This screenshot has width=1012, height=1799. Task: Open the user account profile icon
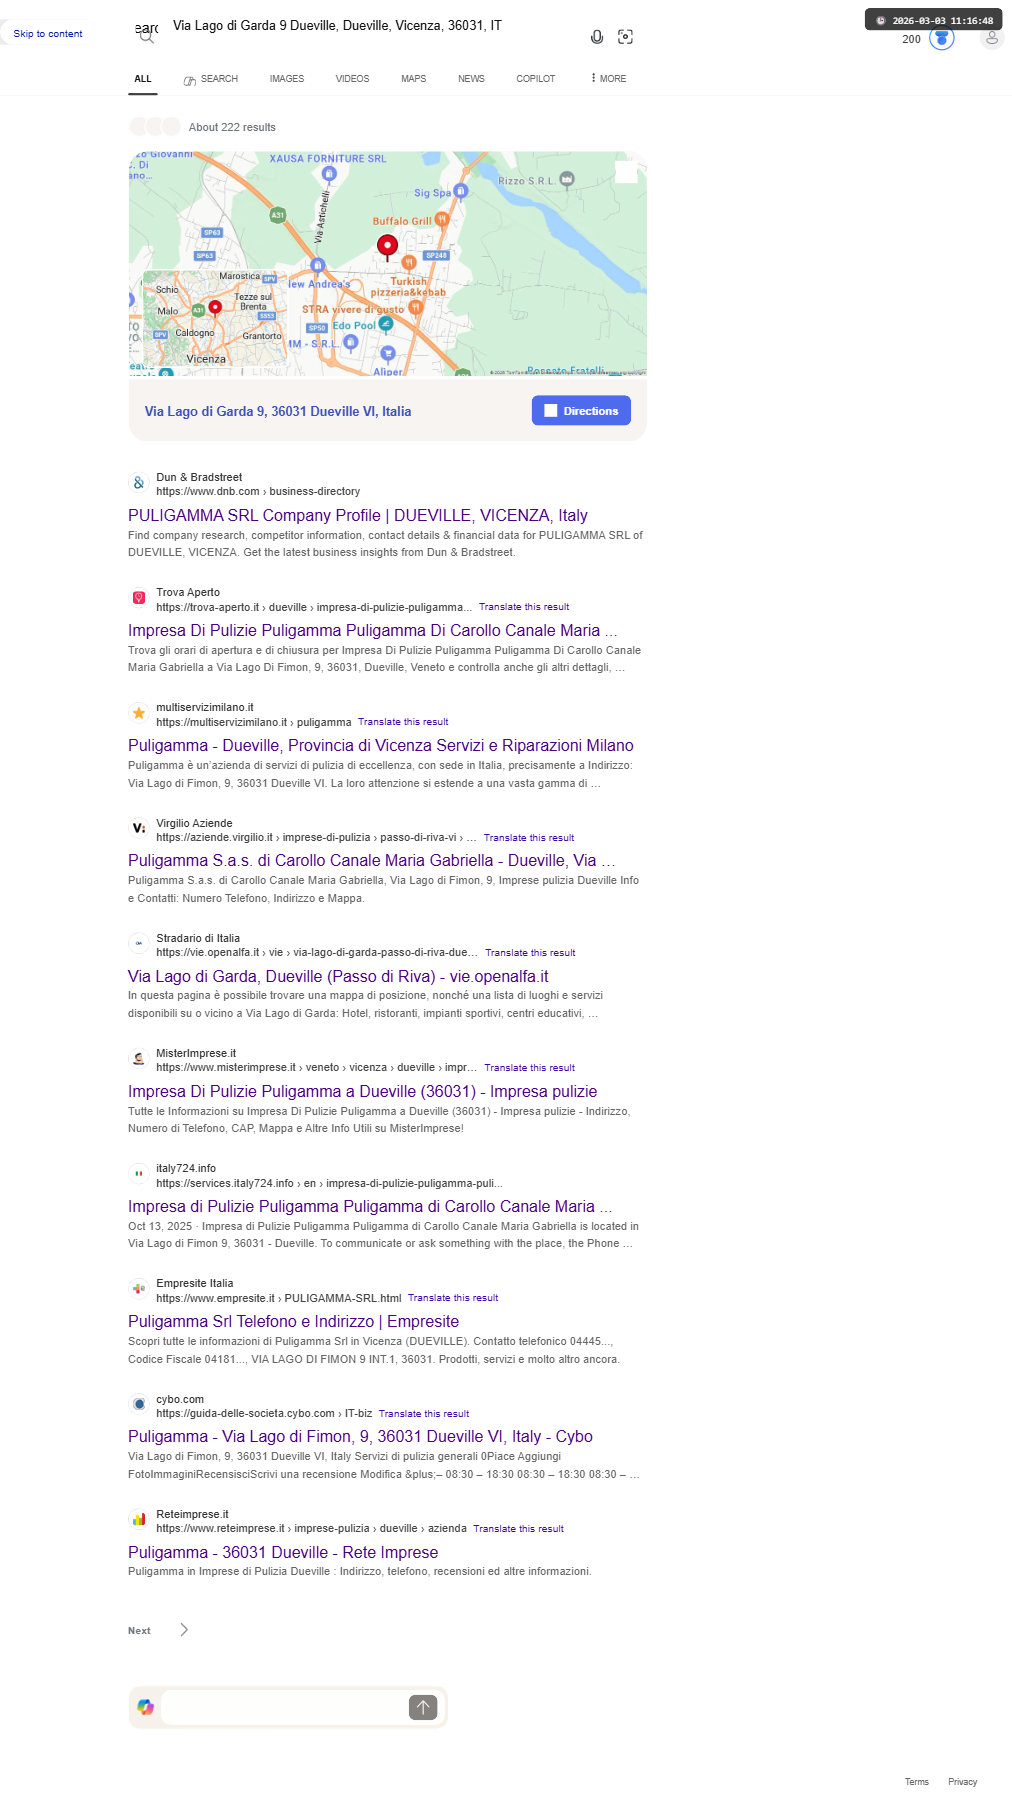pos(992,38)
